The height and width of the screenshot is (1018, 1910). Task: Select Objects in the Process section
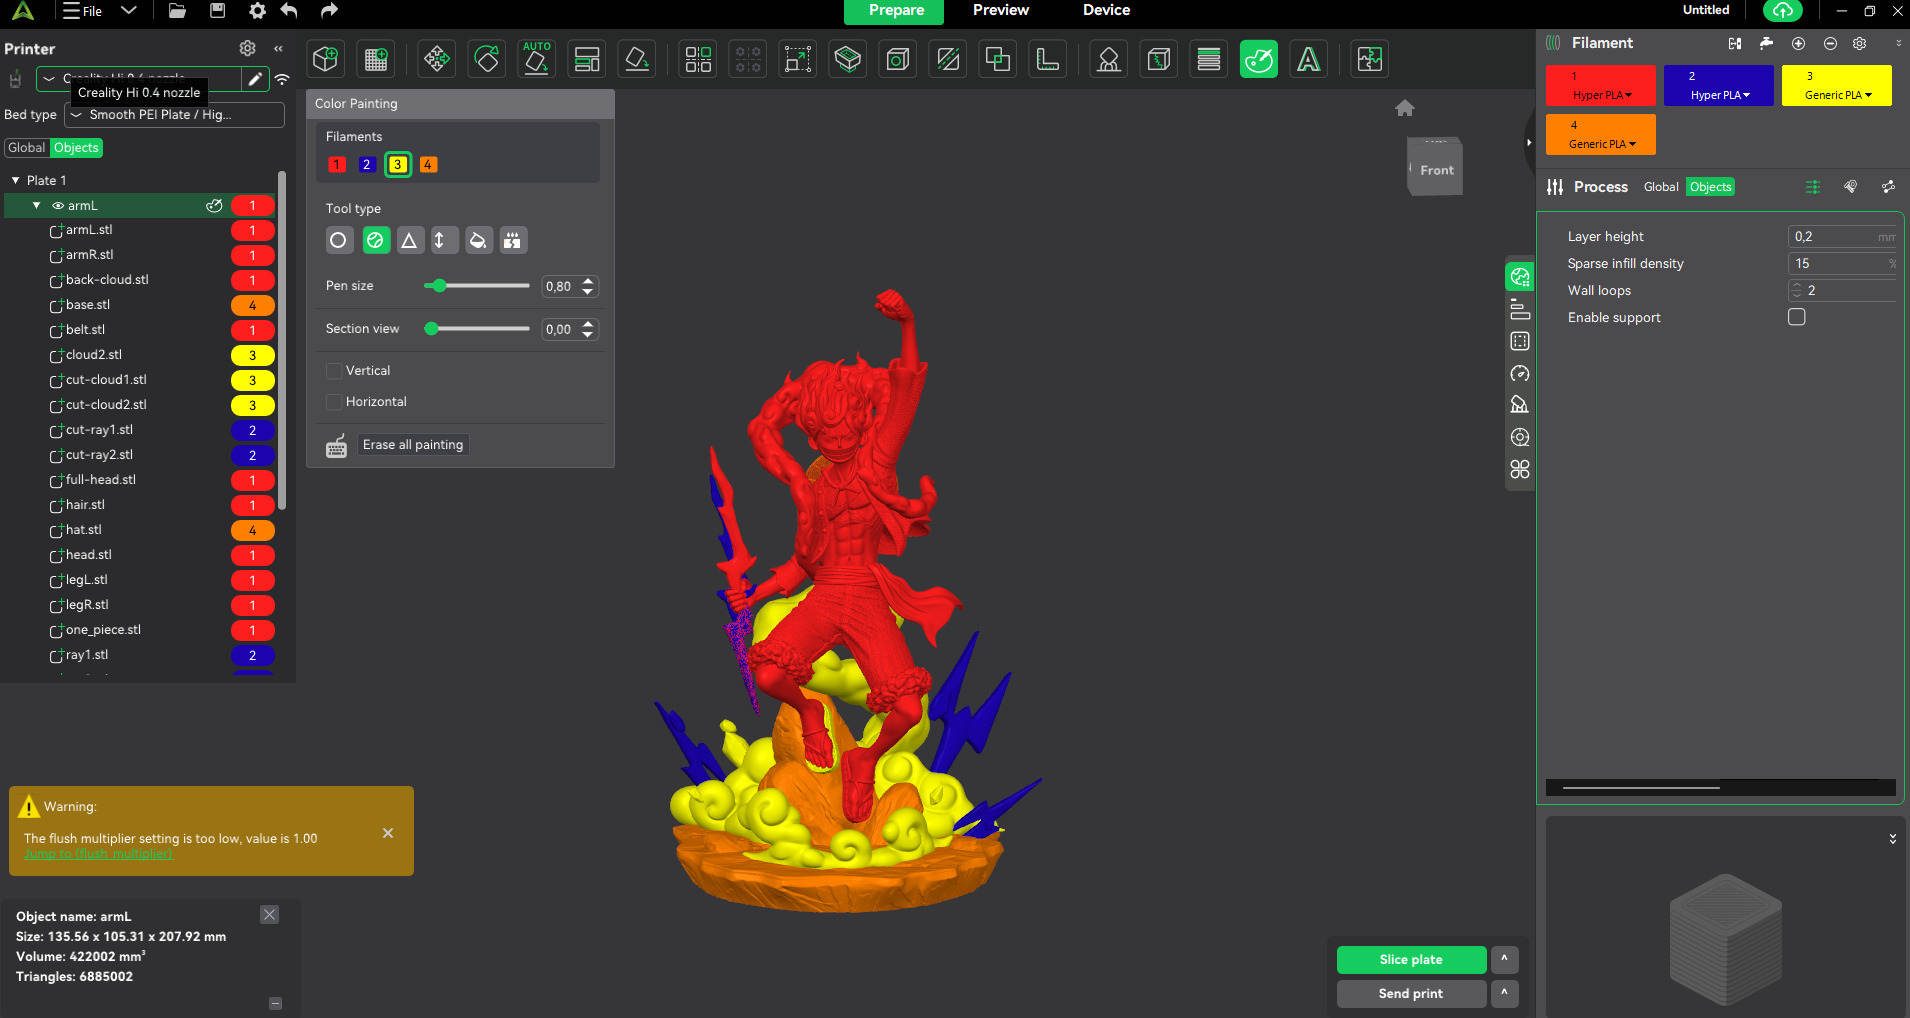tap(1710, 187)
